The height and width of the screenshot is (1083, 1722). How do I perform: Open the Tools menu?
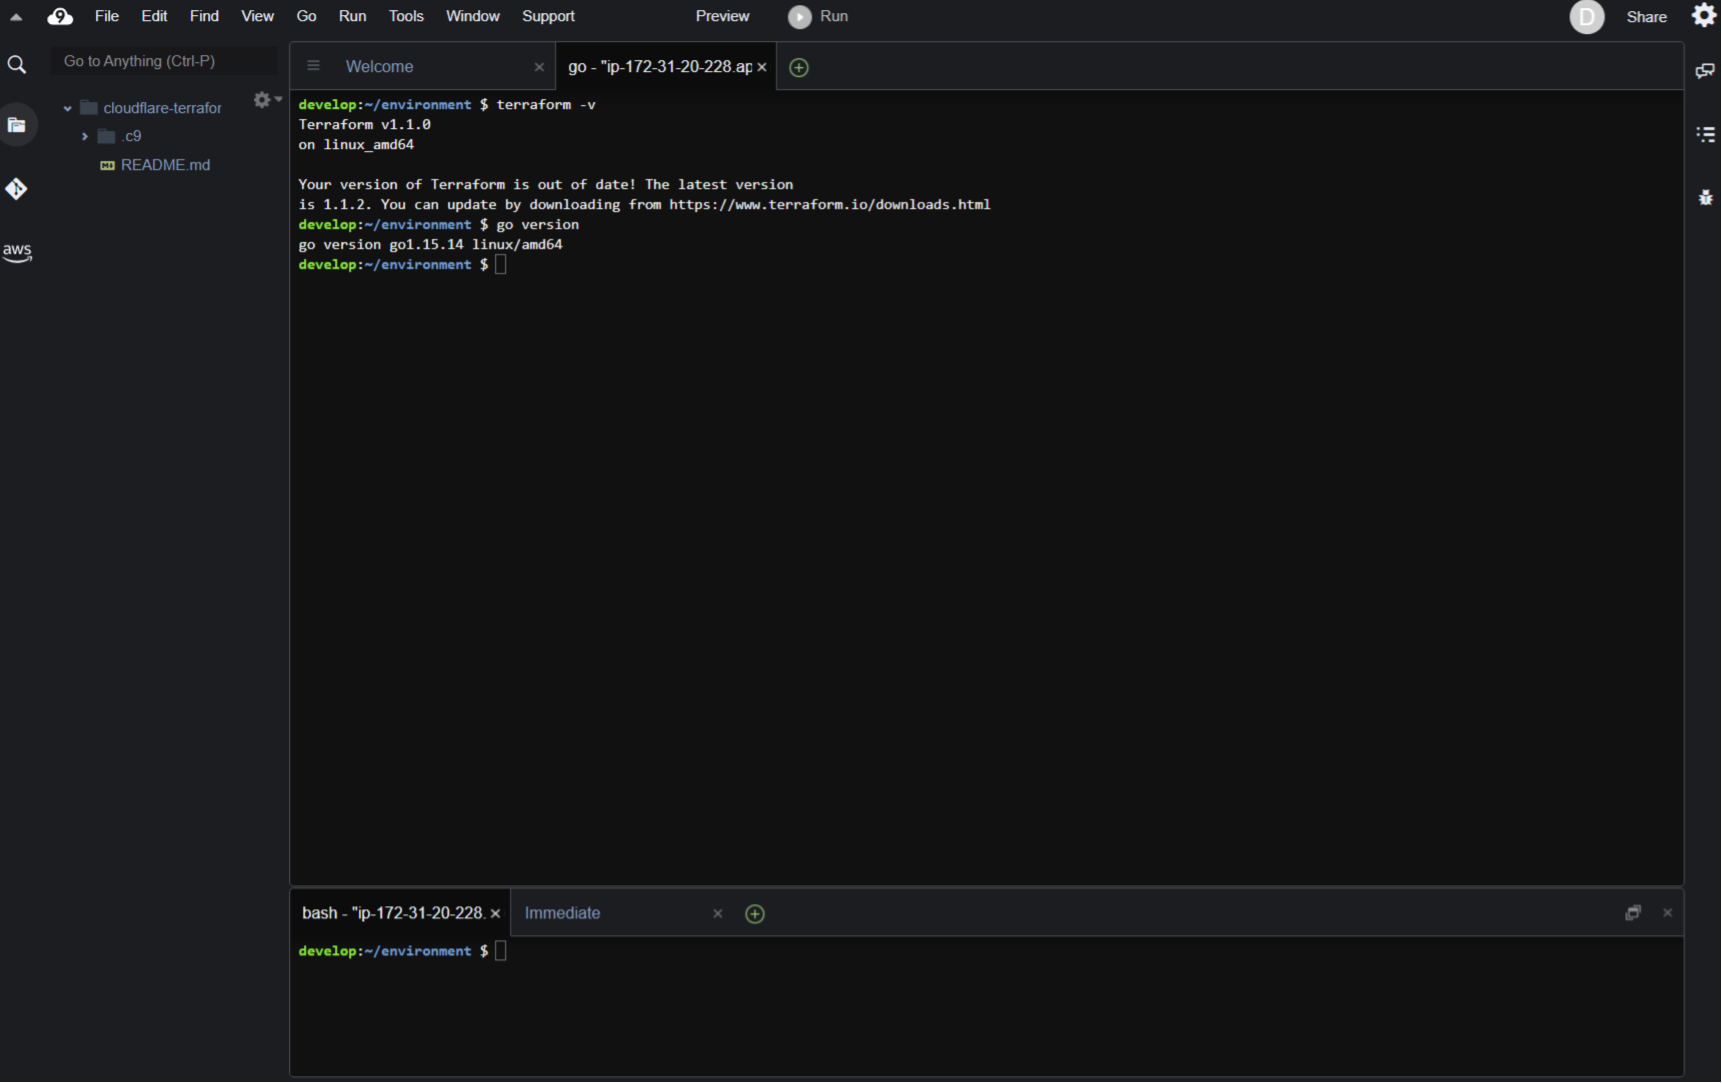pos(406,16)
